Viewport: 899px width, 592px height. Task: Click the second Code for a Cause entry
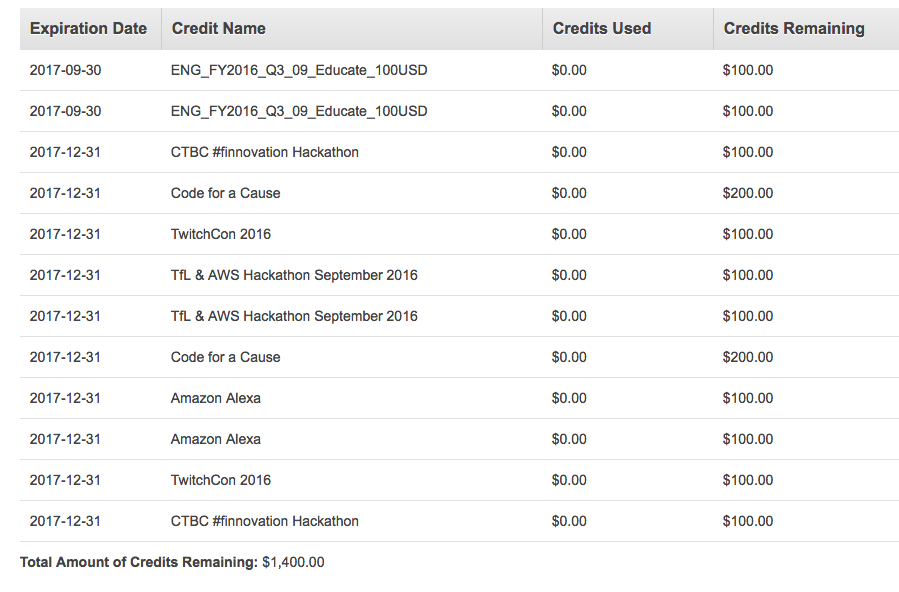tap(225, 357)
